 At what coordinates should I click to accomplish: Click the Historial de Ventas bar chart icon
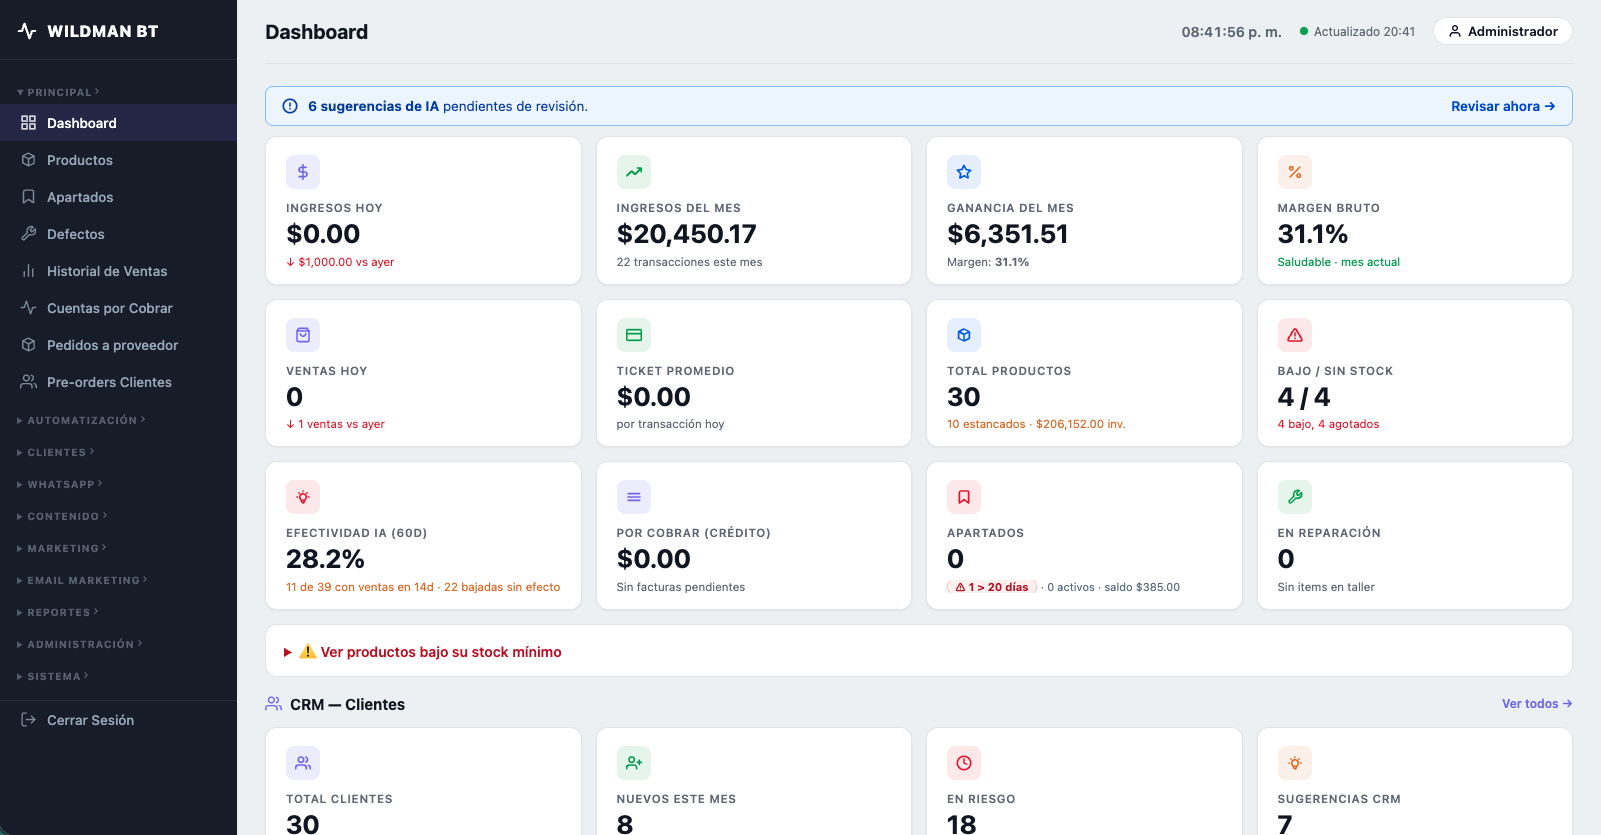click(x=28, y=271)
